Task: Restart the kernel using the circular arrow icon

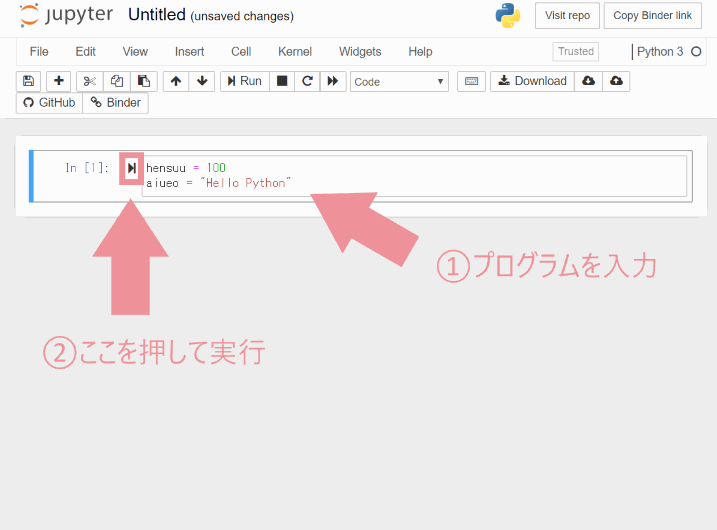Action: pyautogui.click(x=308, y=81)
